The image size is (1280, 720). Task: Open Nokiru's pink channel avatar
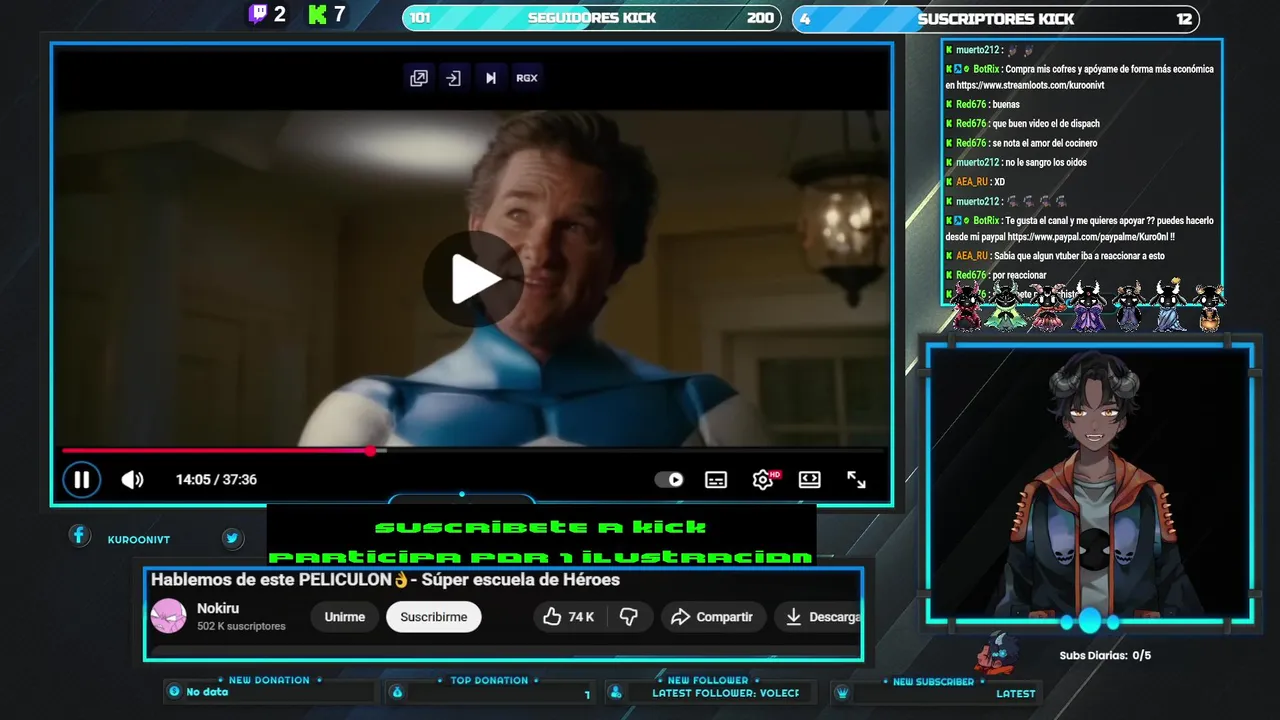click(168, 616)
